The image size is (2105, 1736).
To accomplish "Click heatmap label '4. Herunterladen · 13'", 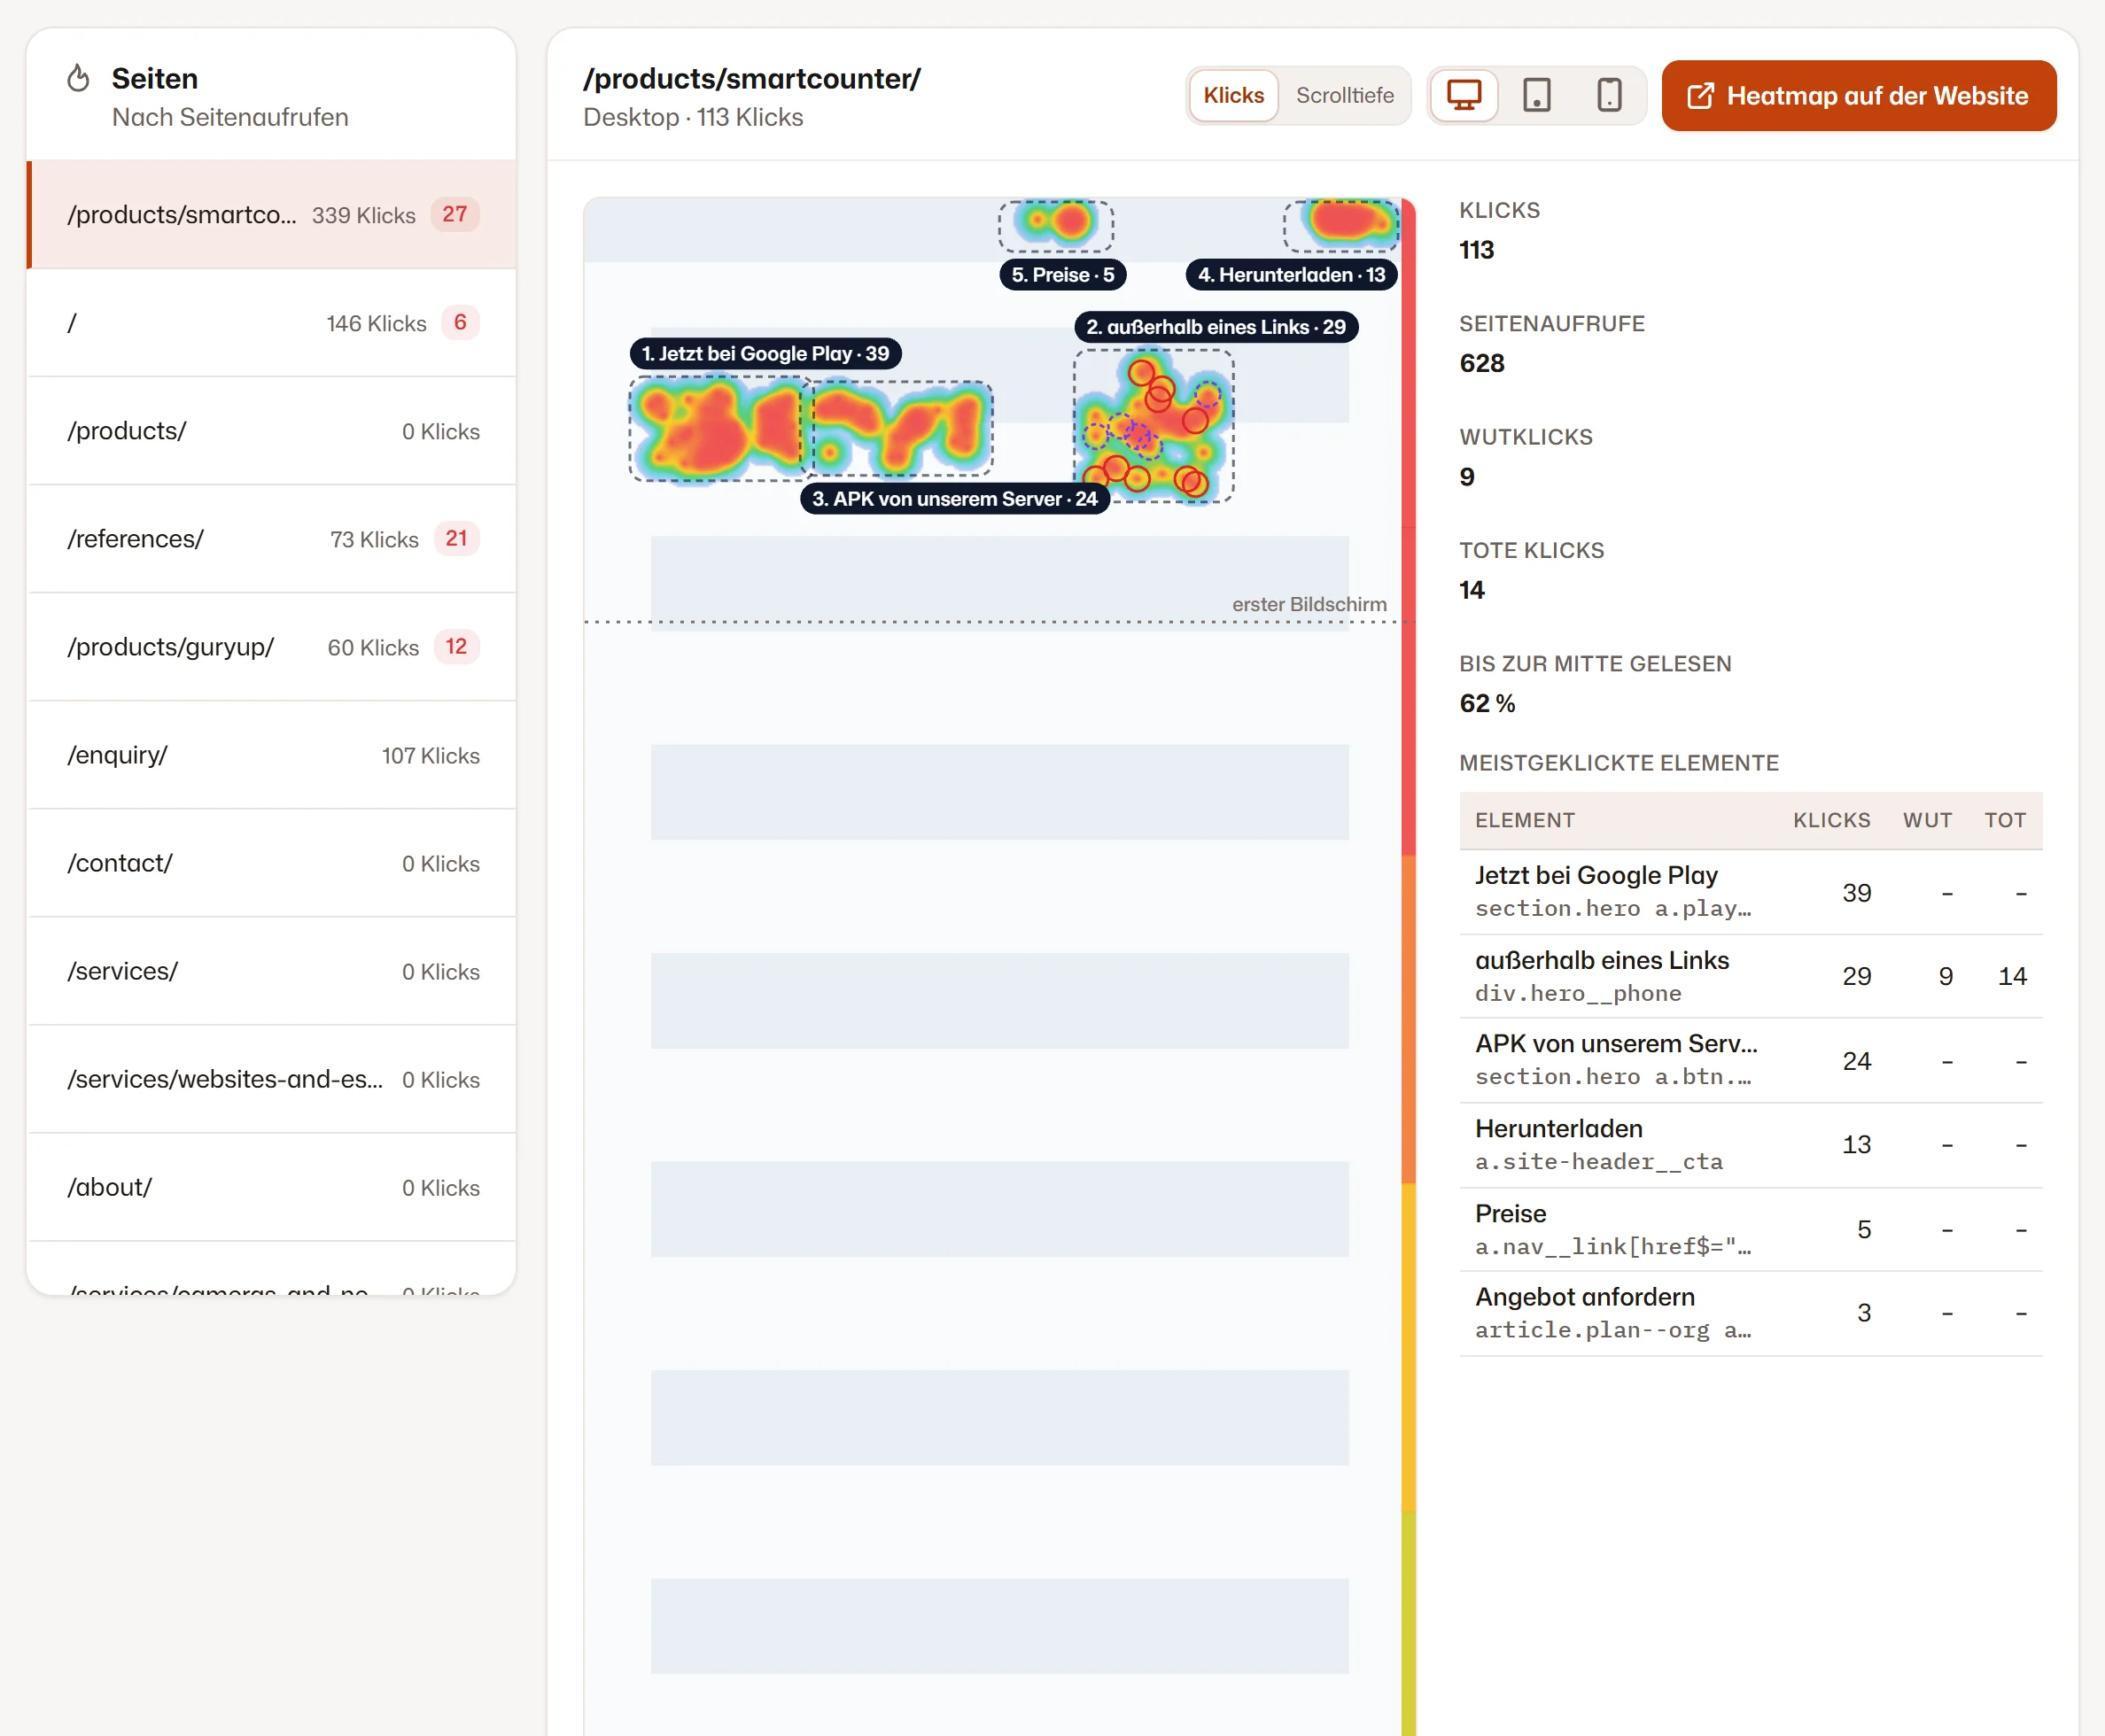I will [1291, 275].
